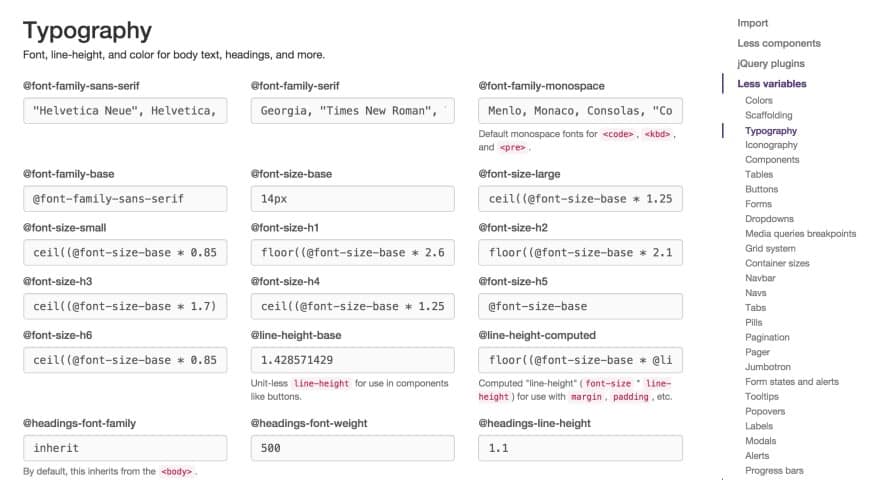
Task: Click the @font-family-serif input field
Action: click(352, 111)
